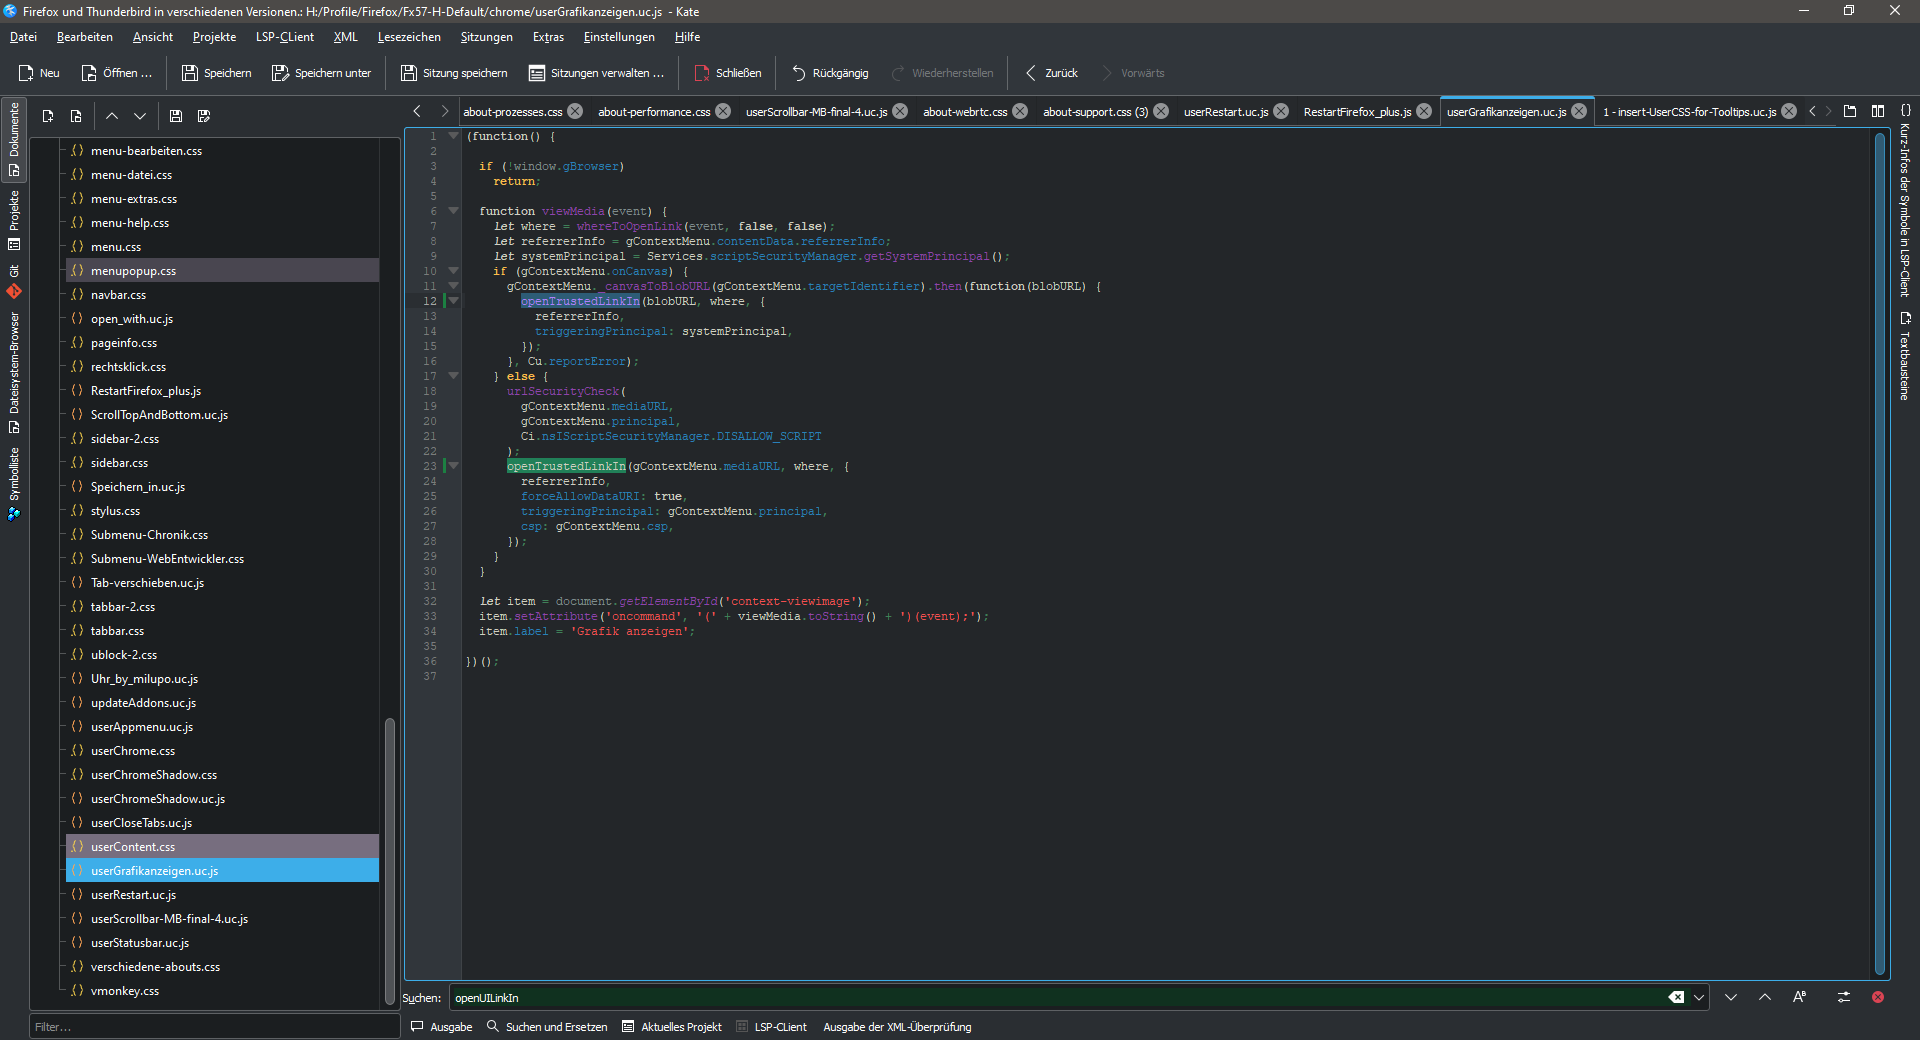Viewport: 1920px width, 1040px height.
Task: Open search options sliders icon
Action: point(1844,997)
